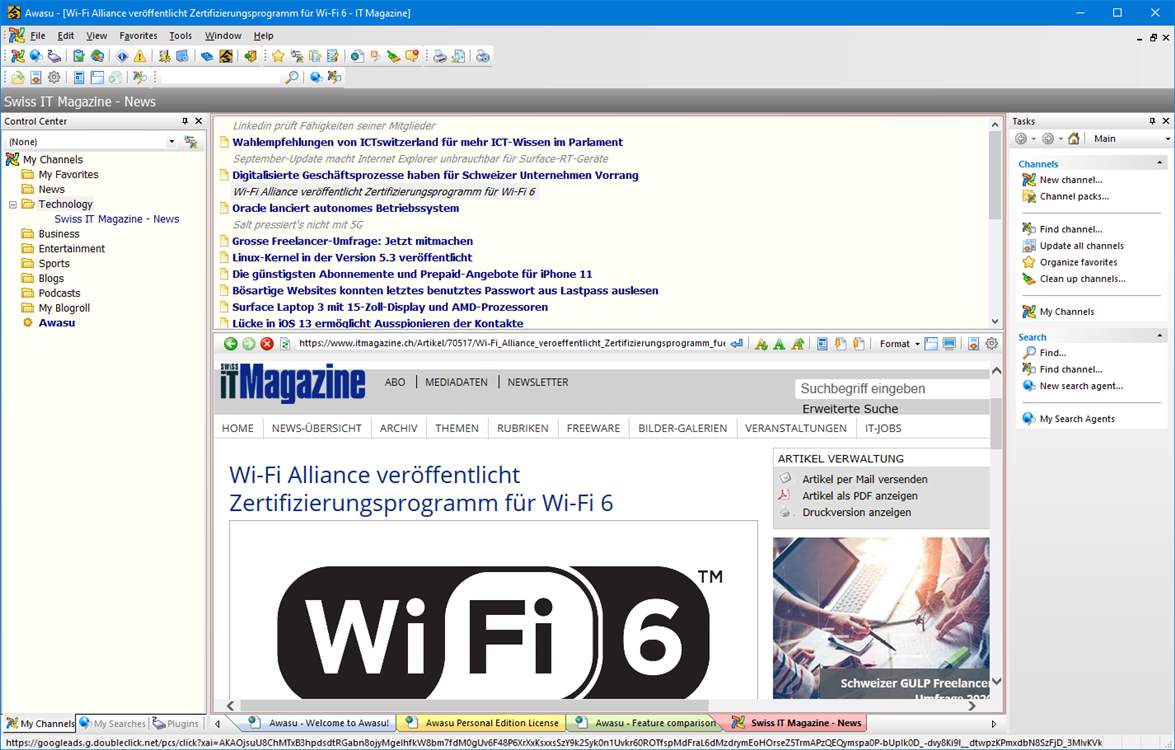Open the (None) filter dropdown in Control Center

point(172,142)
